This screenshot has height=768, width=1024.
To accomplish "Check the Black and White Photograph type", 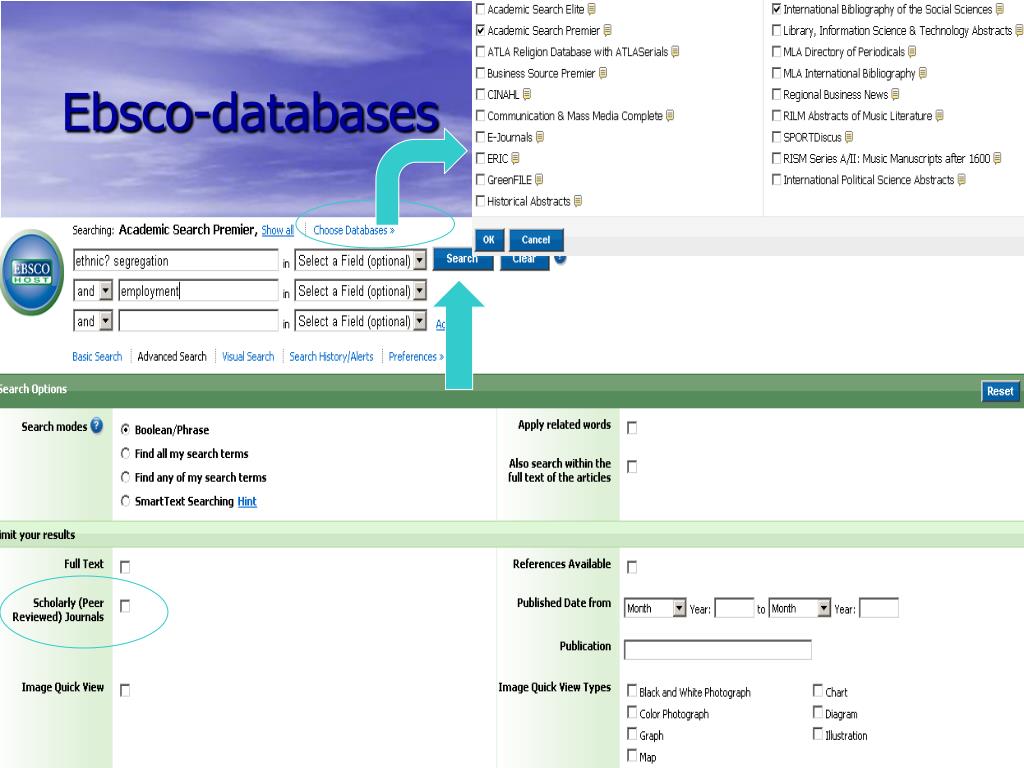I will (x=632, y=690).
